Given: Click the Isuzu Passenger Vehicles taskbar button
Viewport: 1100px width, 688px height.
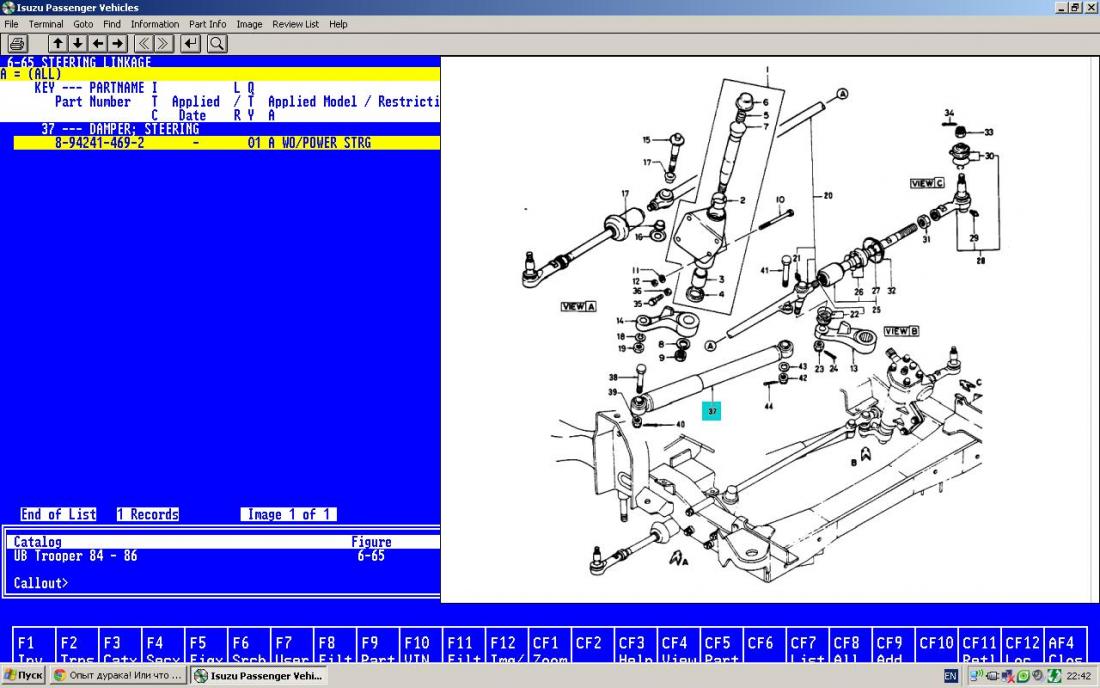Looking at the screenshot, I should click(259, 675).
